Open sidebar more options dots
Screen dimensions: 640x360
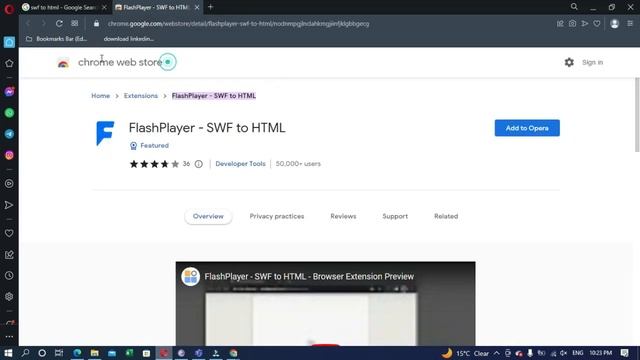9,337
